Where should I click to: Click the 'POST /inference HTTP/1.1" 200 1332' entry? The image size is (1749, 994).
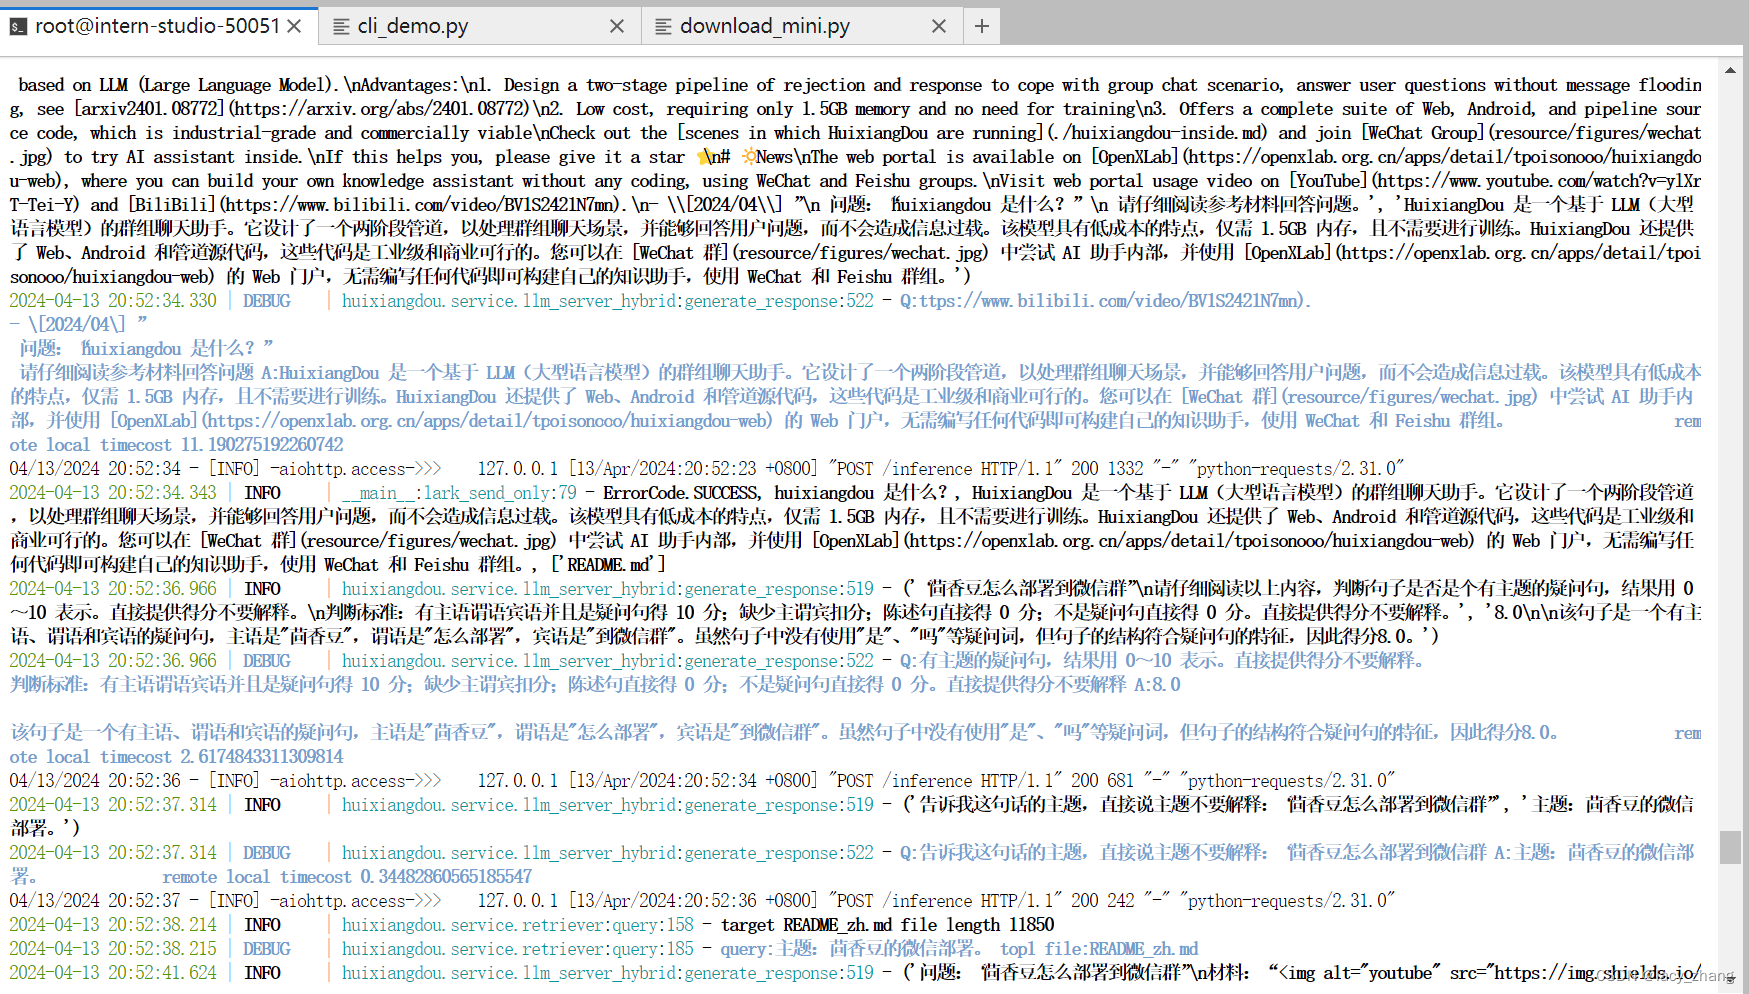point(986,469)
